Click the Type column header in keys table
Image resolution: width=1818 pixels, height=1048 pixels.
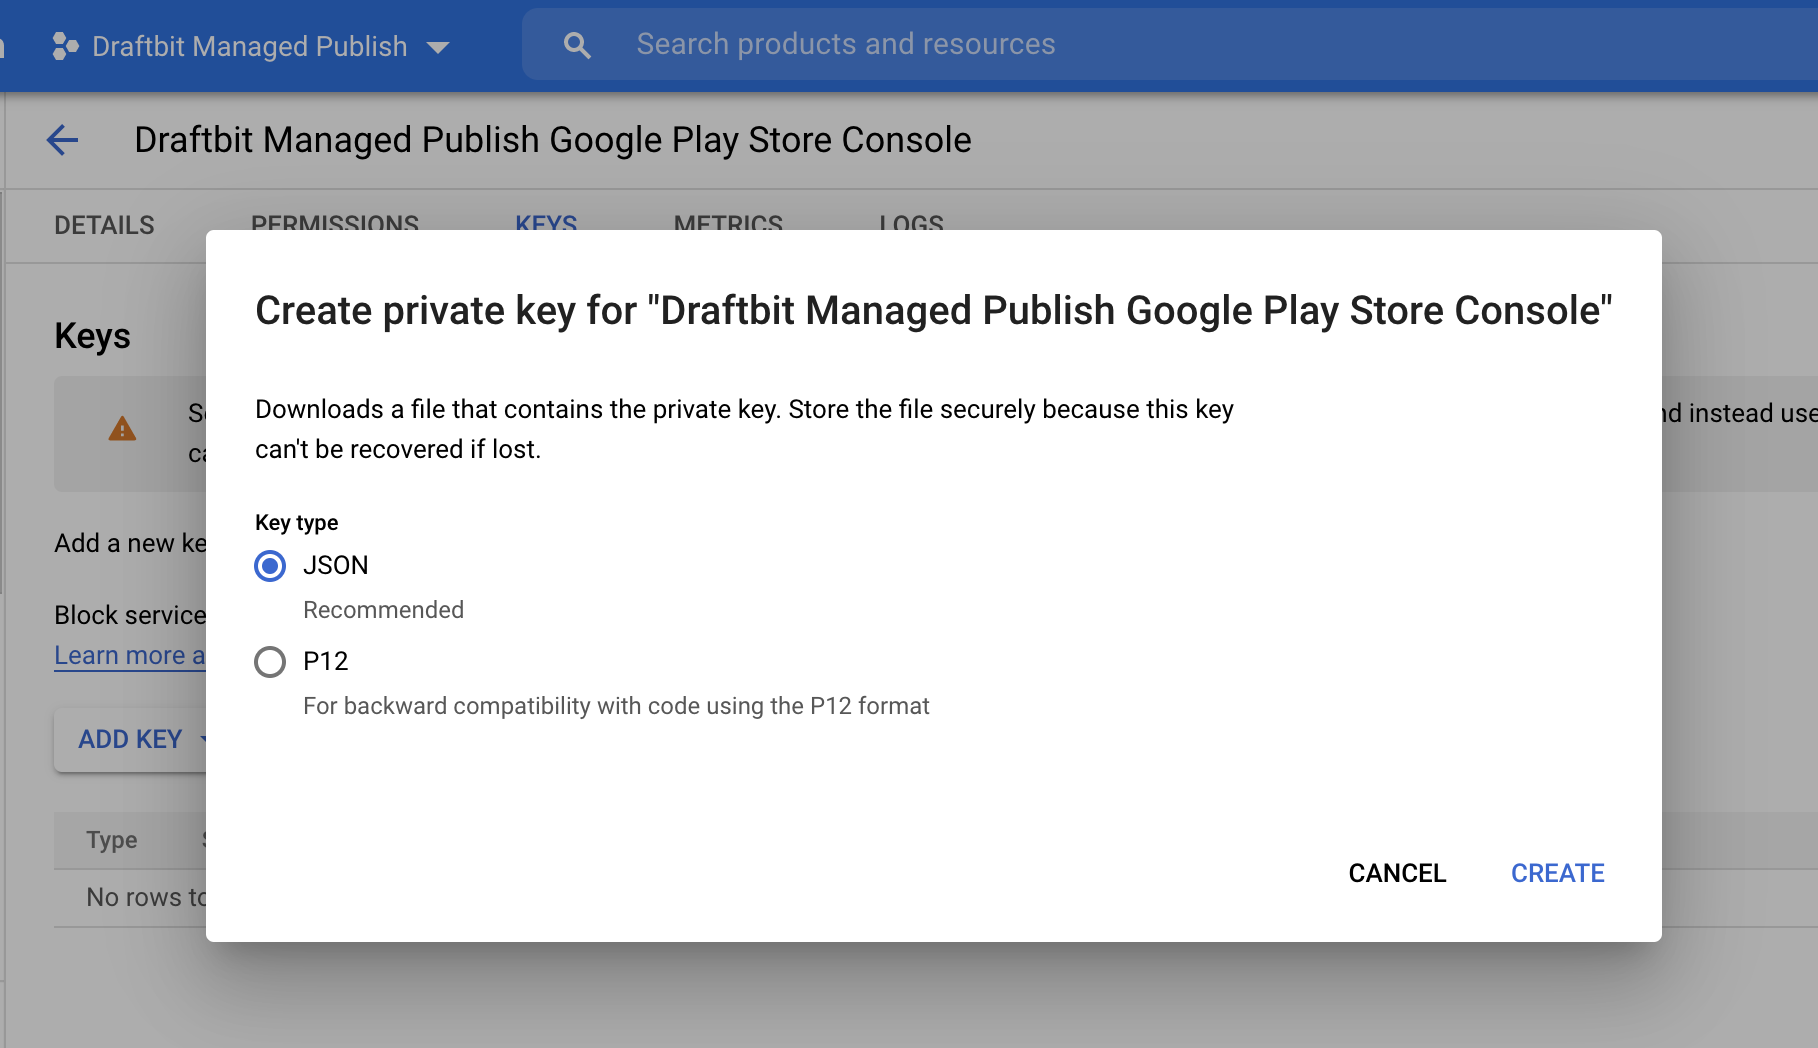pyautogui.click(x=112, y=840)
